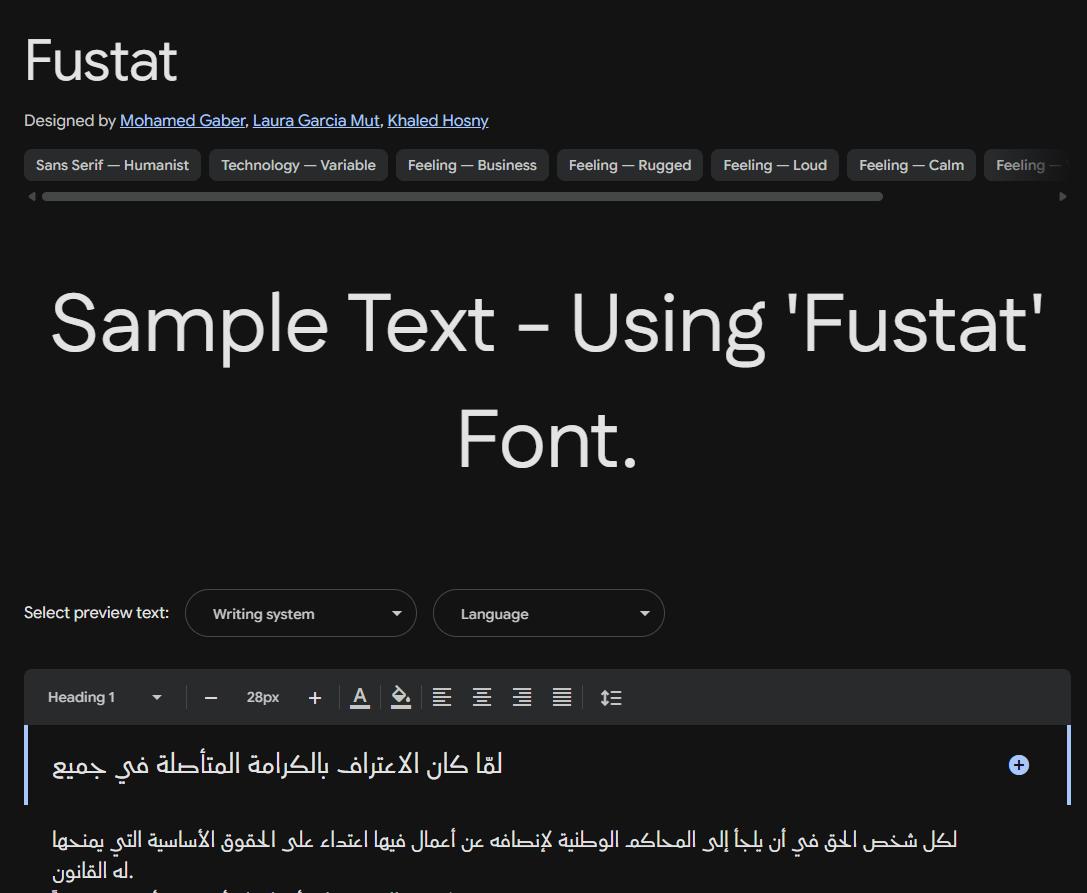Image resolution: width=1087 pixels, height=893 pixels.
Task: Click the Sample Text preview heading
Action: click(x=547, y=381)
